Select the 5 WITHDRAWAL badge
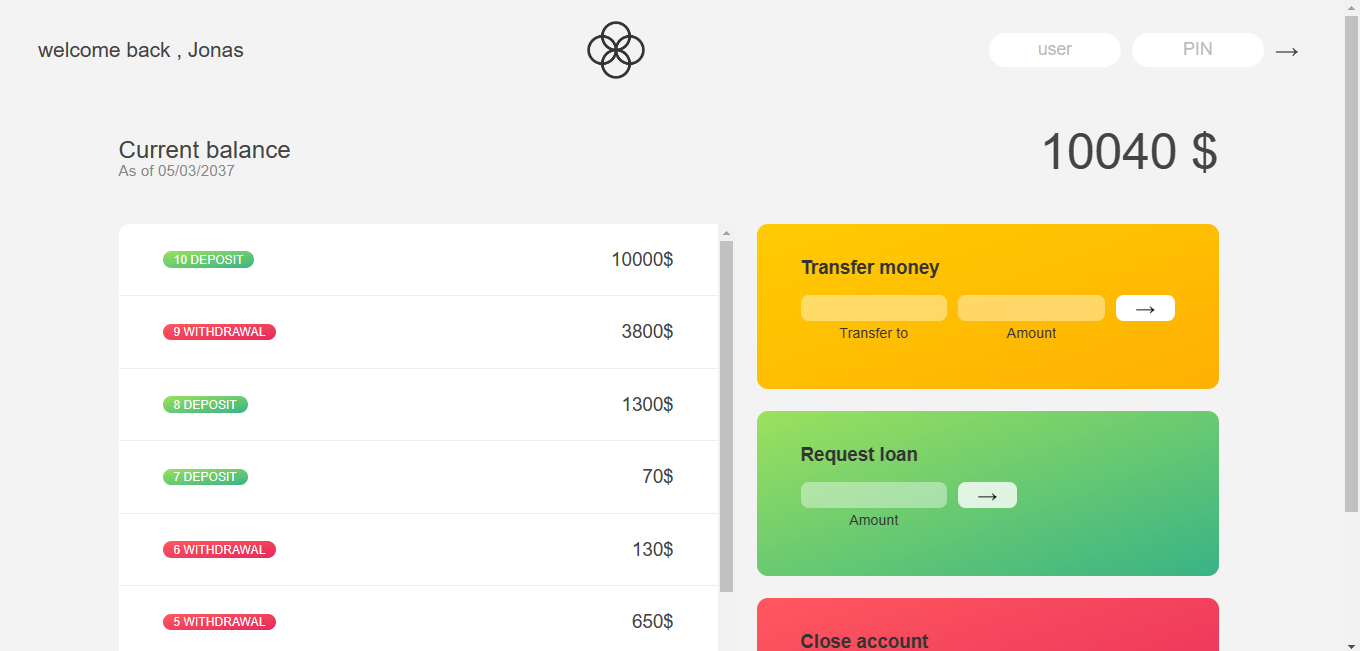The height and width of the screenshot is (651, 1360). (219, 622)
